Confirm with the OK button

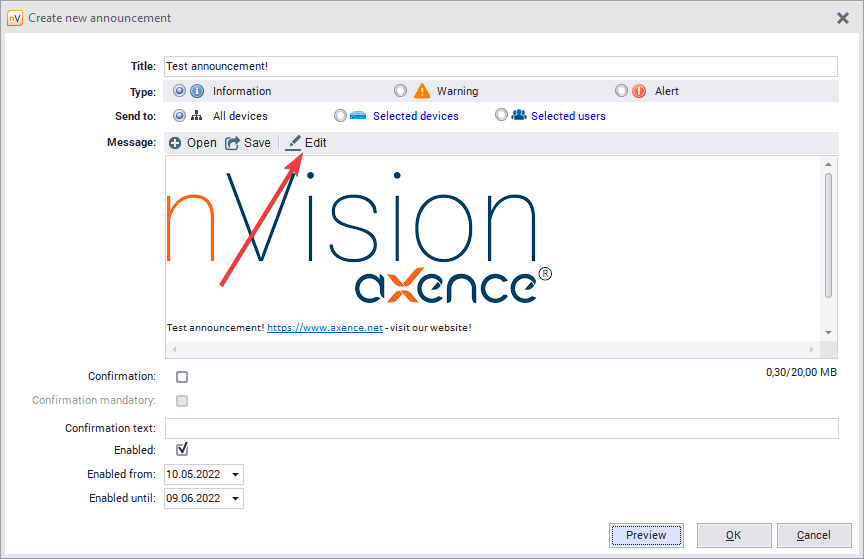734,535
